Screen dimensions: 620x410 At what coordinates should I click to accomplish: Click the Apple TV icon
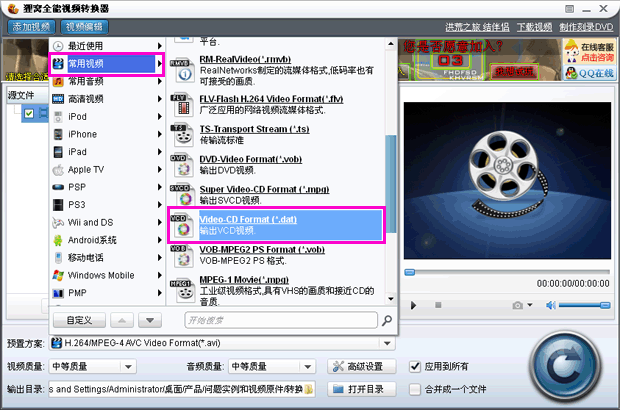[x=58, y=170]
